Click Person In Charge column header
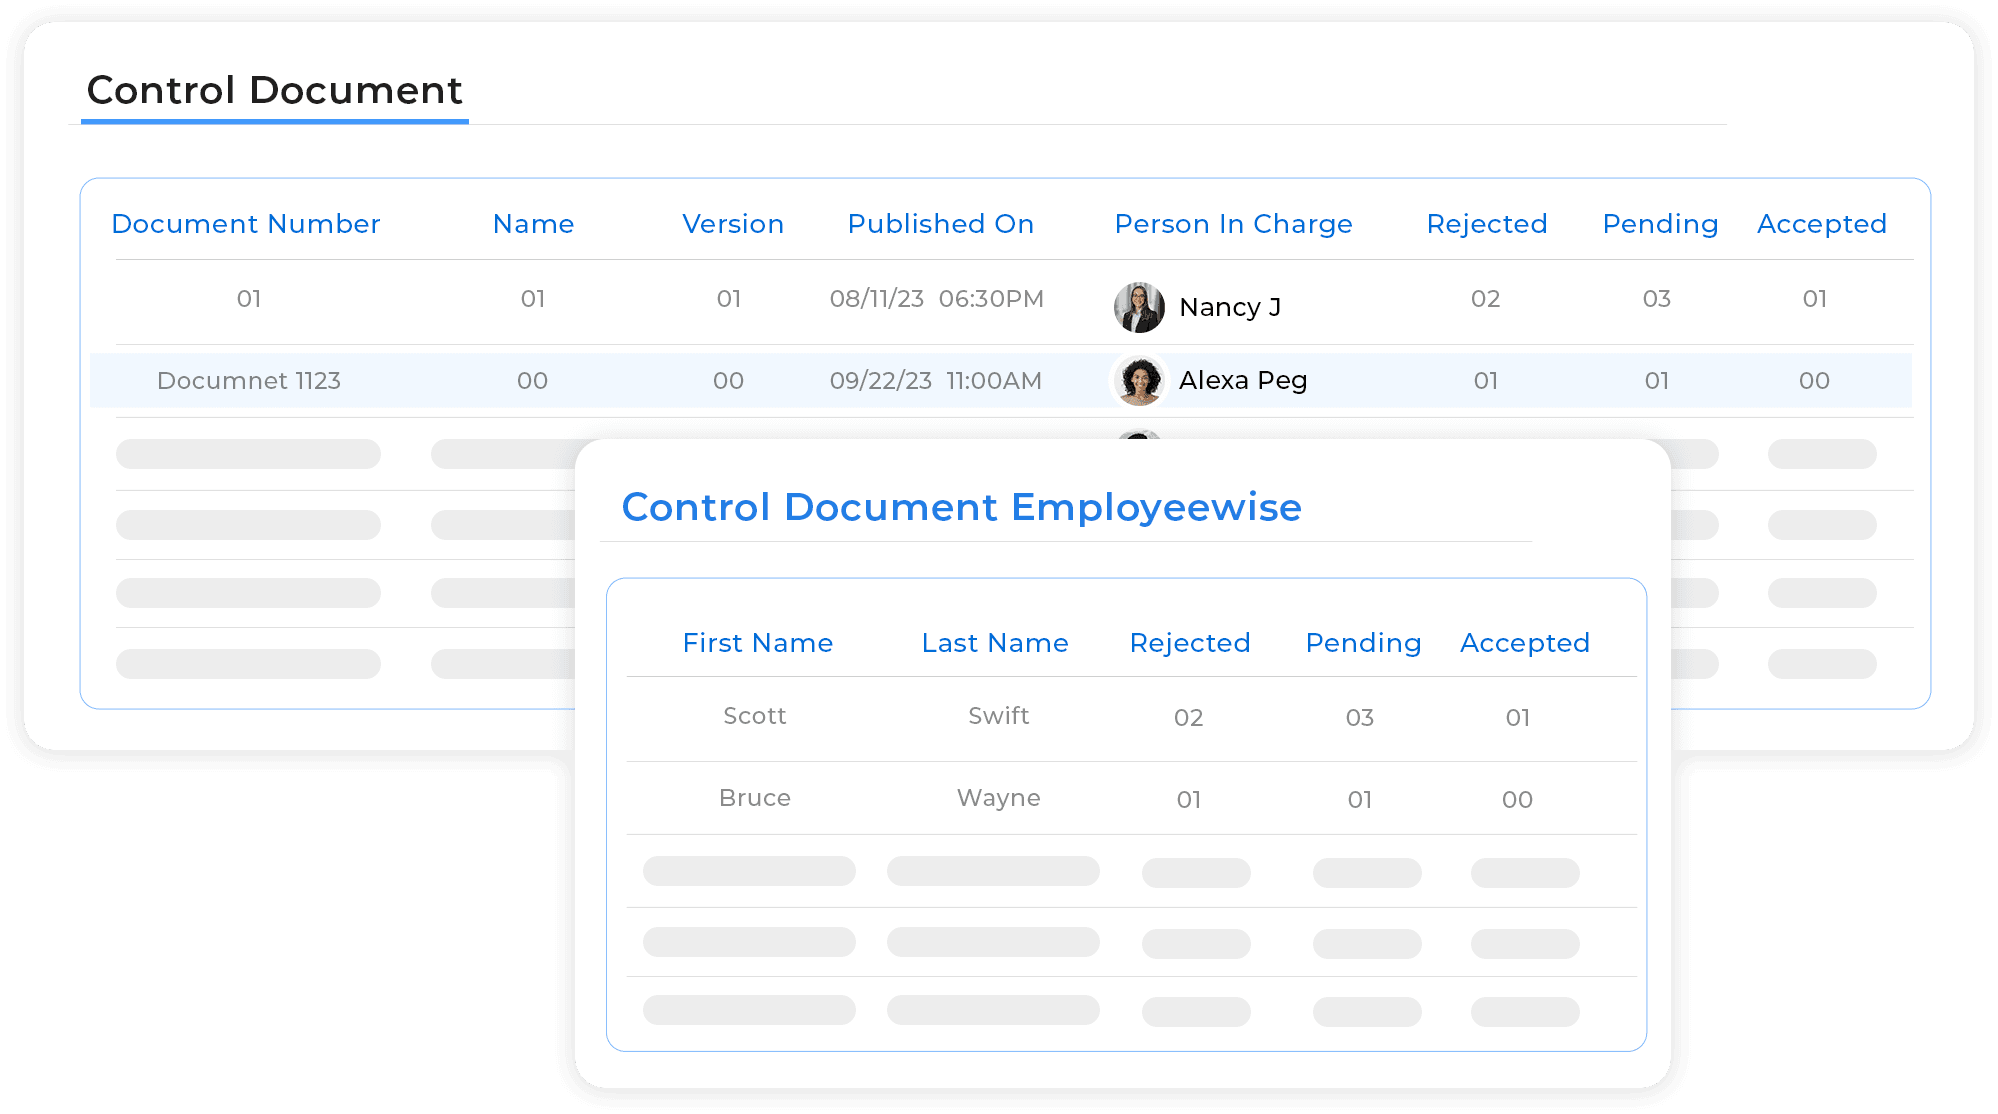Image resolution: width=1998 pixels, height=1114 pixels. click(1233, 224)
